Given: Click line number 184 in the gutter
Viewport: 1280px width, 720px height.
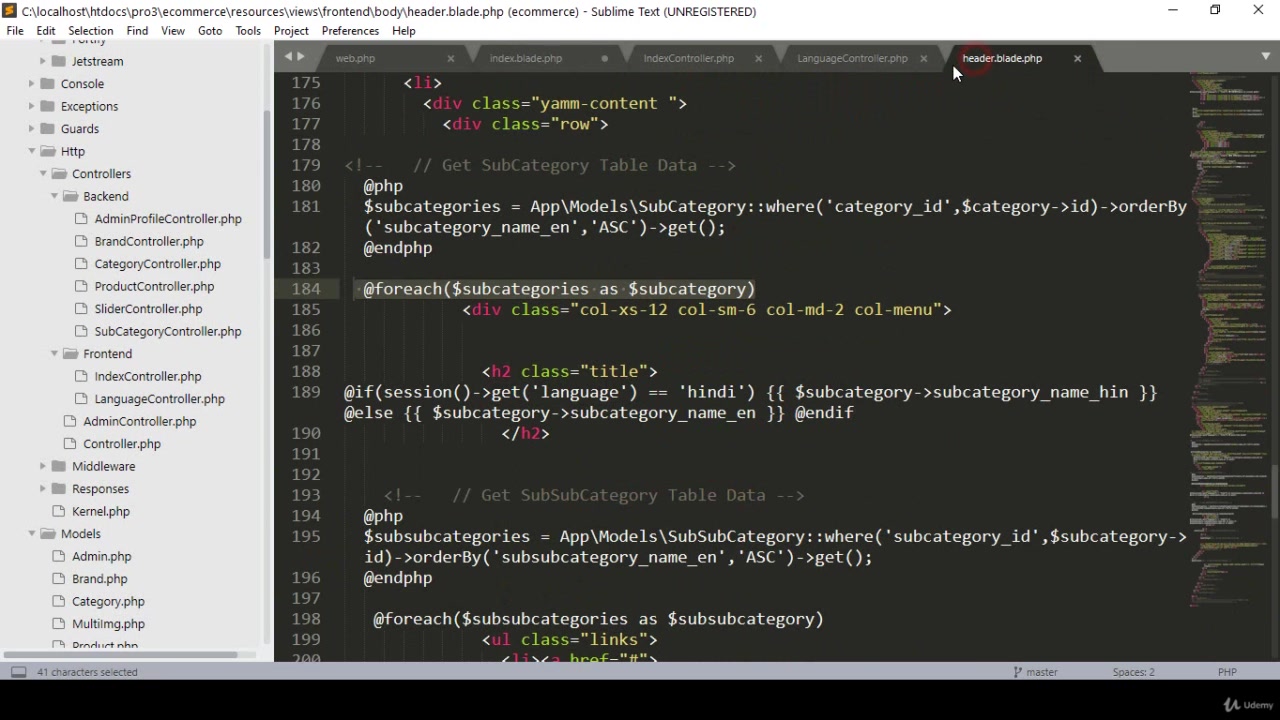Looking at the screenshot, I should pos(306,289).
